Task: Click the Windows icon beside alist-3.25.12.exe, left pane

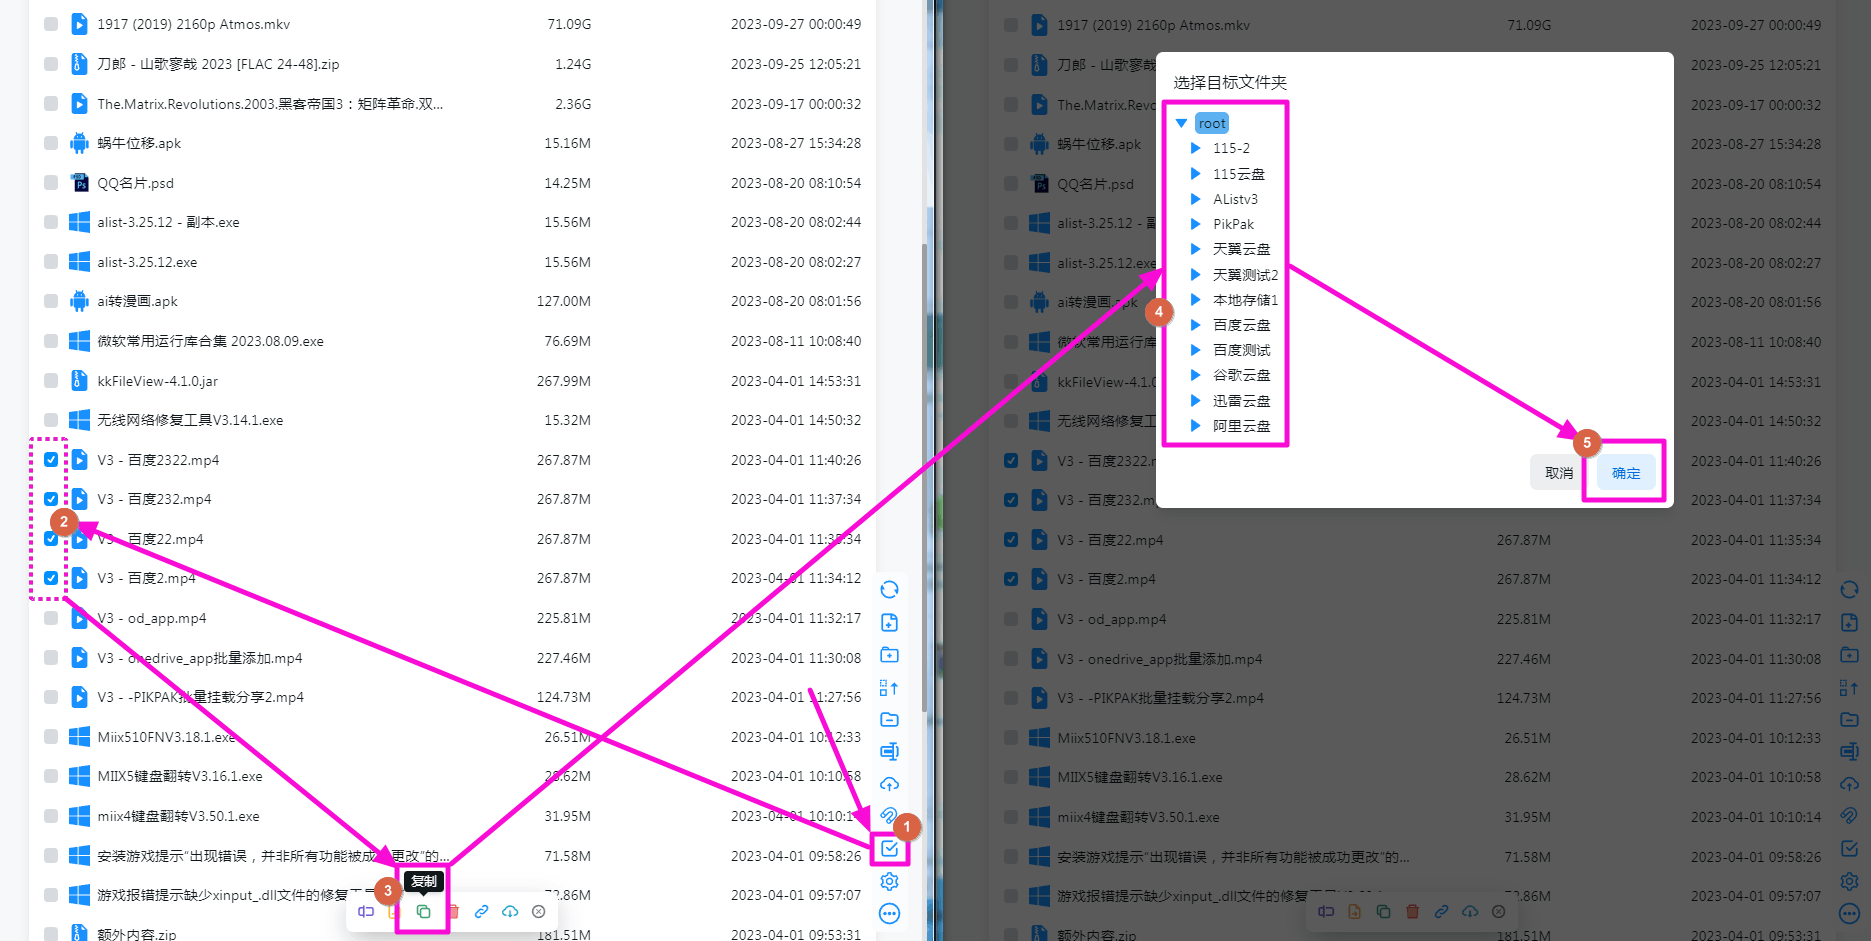Action: coord(79,261)
